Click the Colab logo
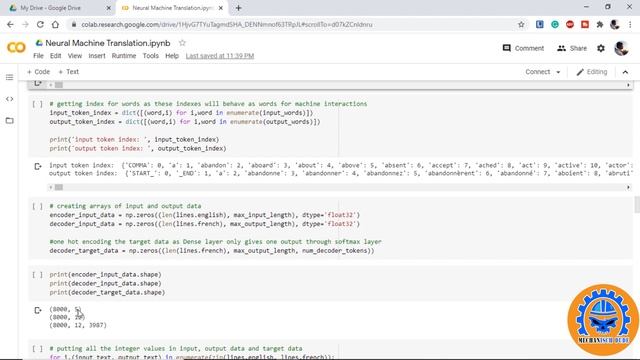This screenshot has height=360, width=640. [16, 48]
